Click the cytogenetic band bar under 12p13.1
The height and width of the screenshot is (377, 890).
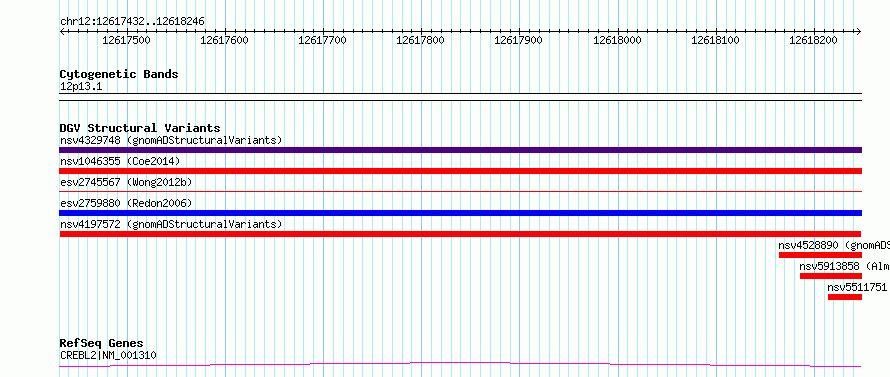[460, 97]
